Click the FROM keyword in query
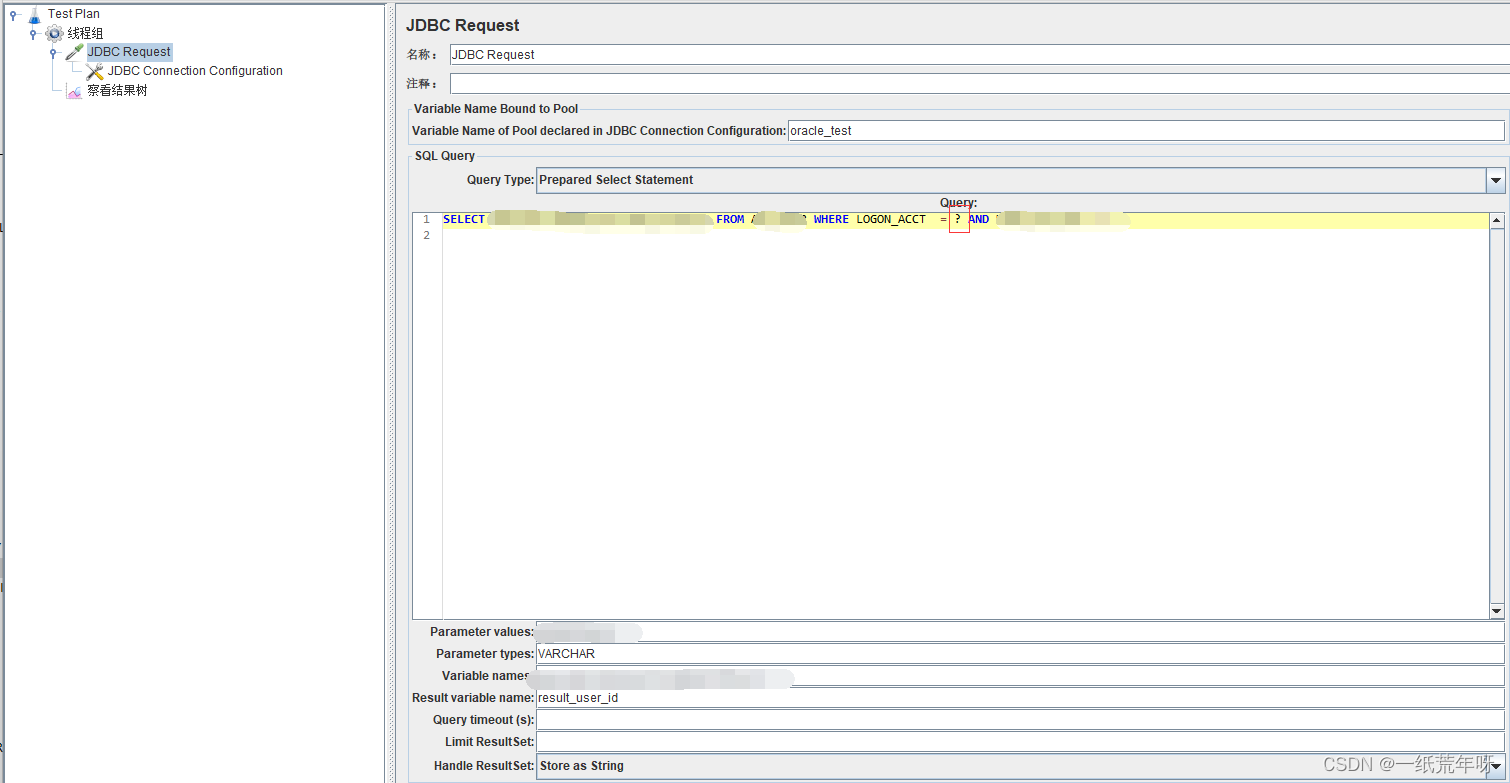The width and height of the screenshot is (1510, 783). [730, 220]
